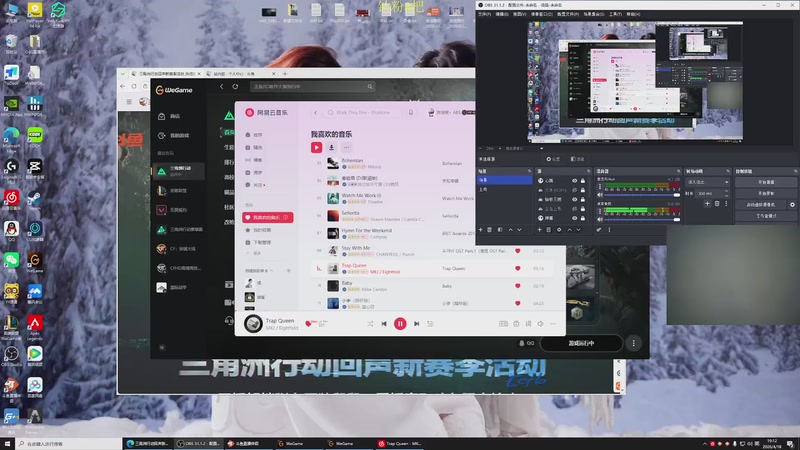The width and height of the screenshot is (800, 450).
Task: Unlike Stay With Me via its heart
Action: coord(517,251)
